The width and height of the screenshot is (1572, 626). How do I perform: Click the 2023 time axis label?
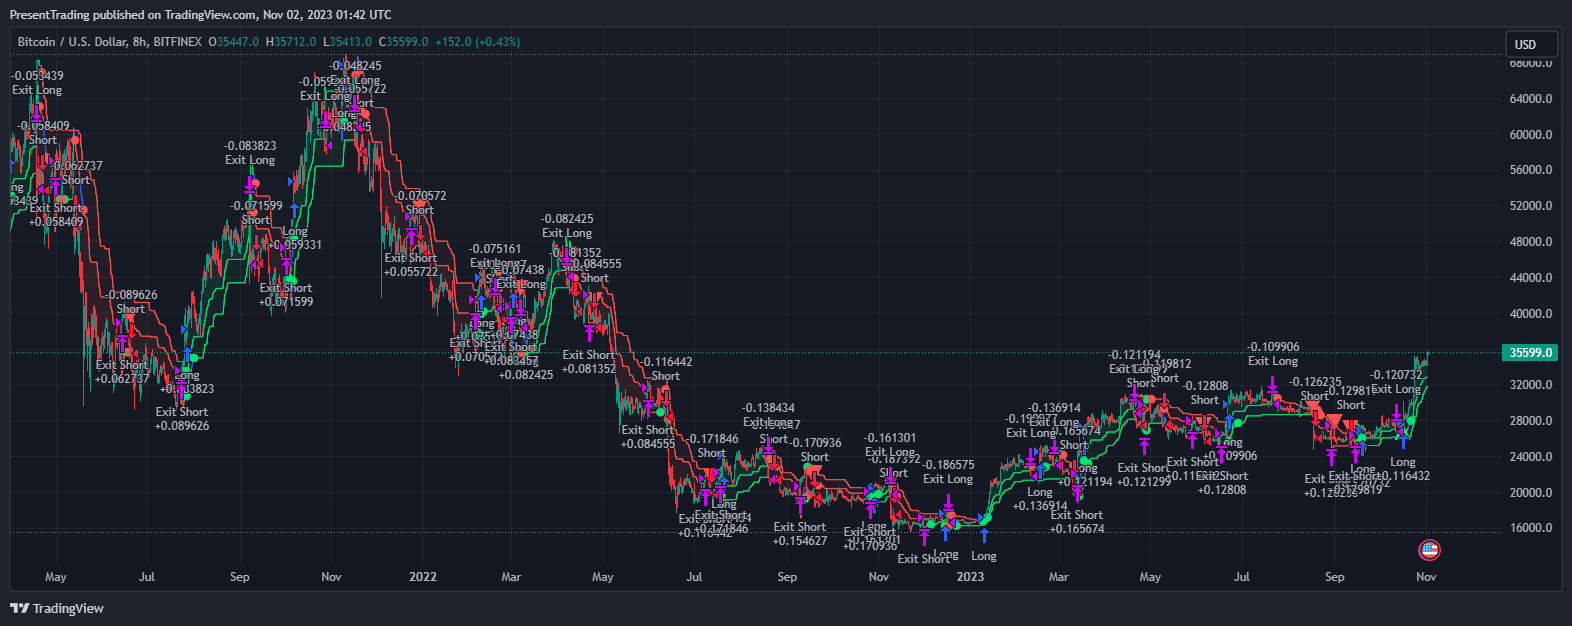click(x=970, y=577)
